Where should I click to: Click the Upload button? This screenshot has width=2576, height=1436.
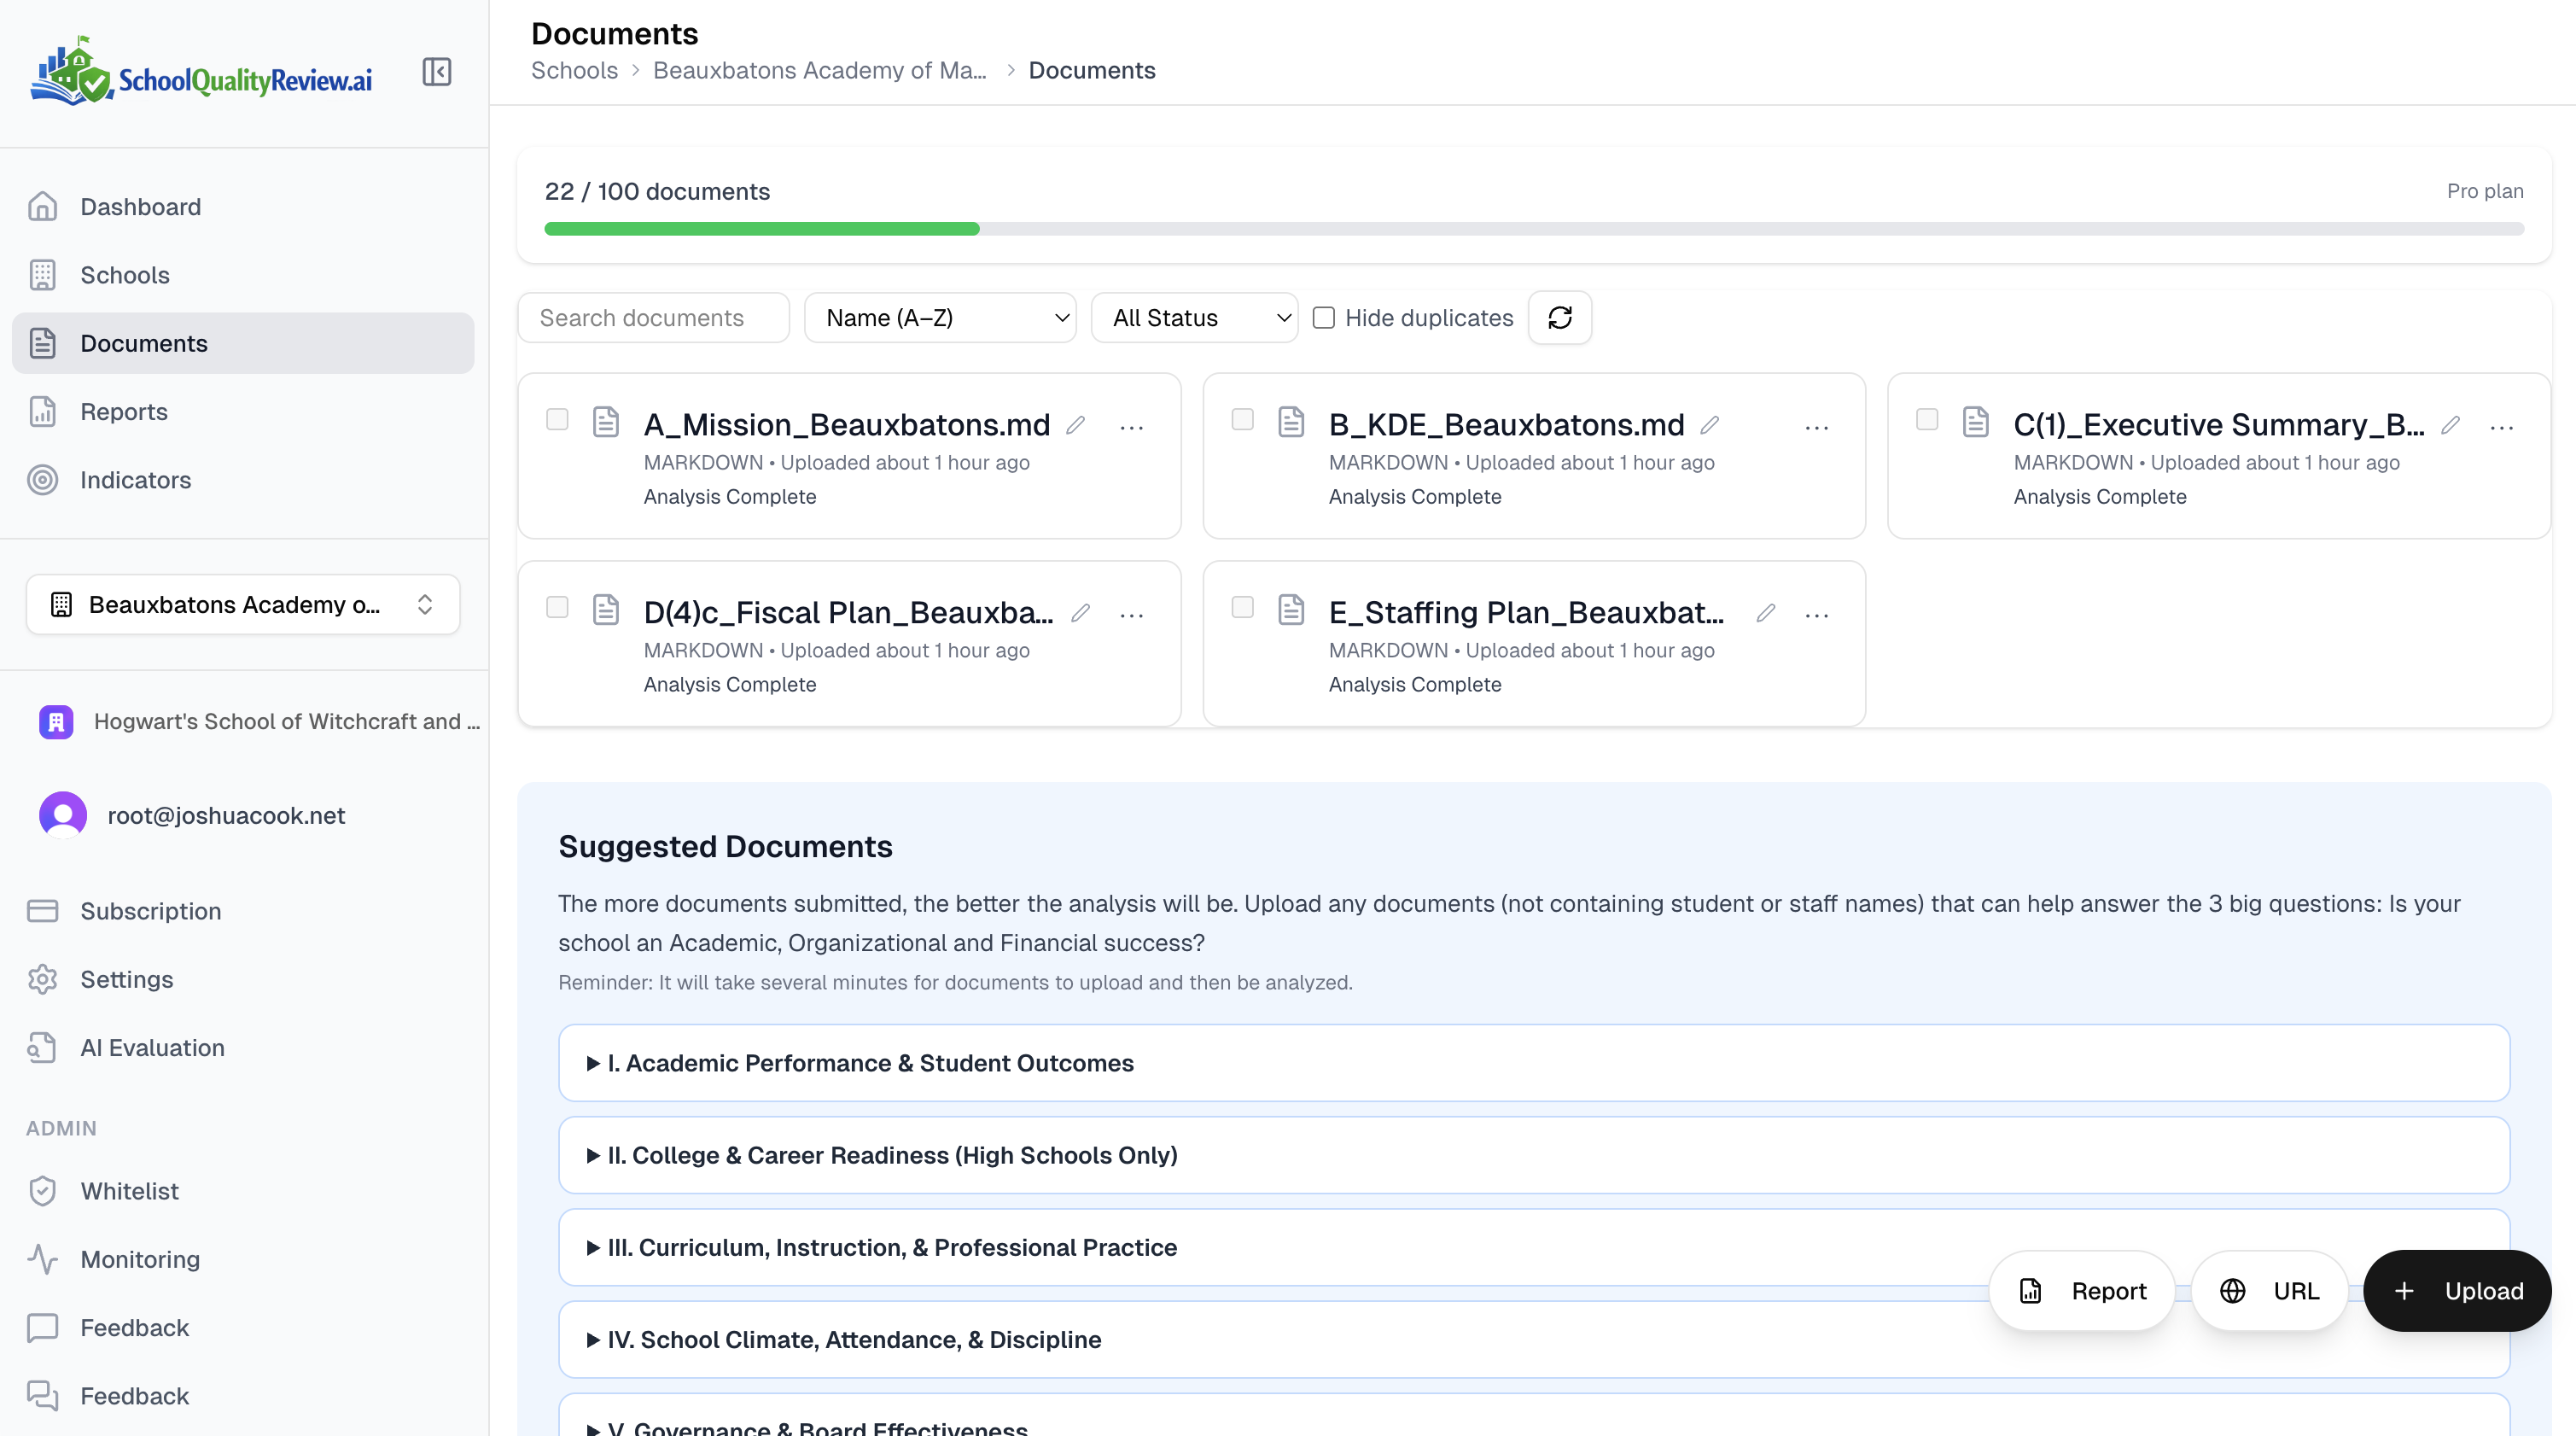(2457, 1291)
